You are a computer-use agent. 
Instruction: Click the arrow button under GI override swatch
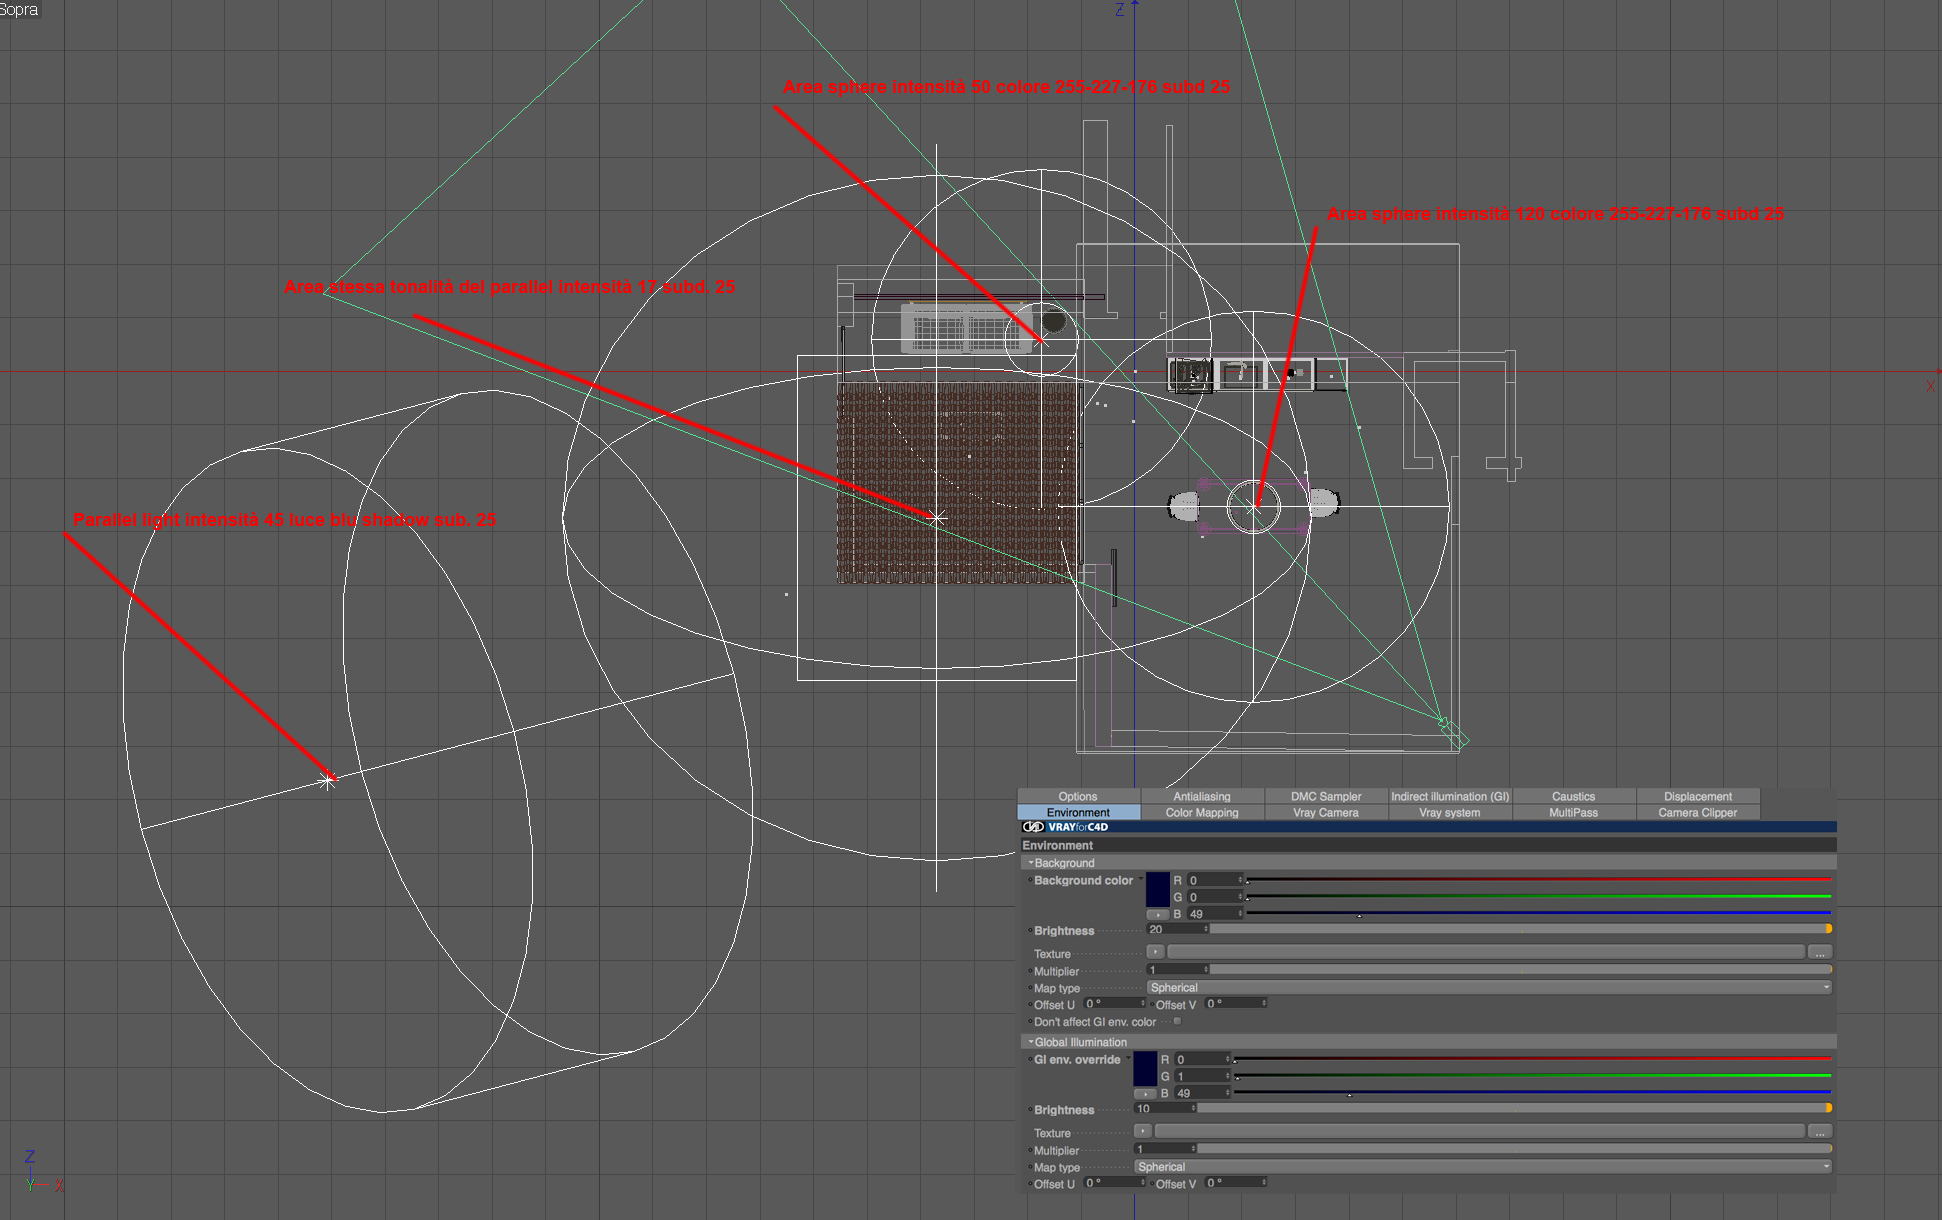[x=1144, y=1093]
